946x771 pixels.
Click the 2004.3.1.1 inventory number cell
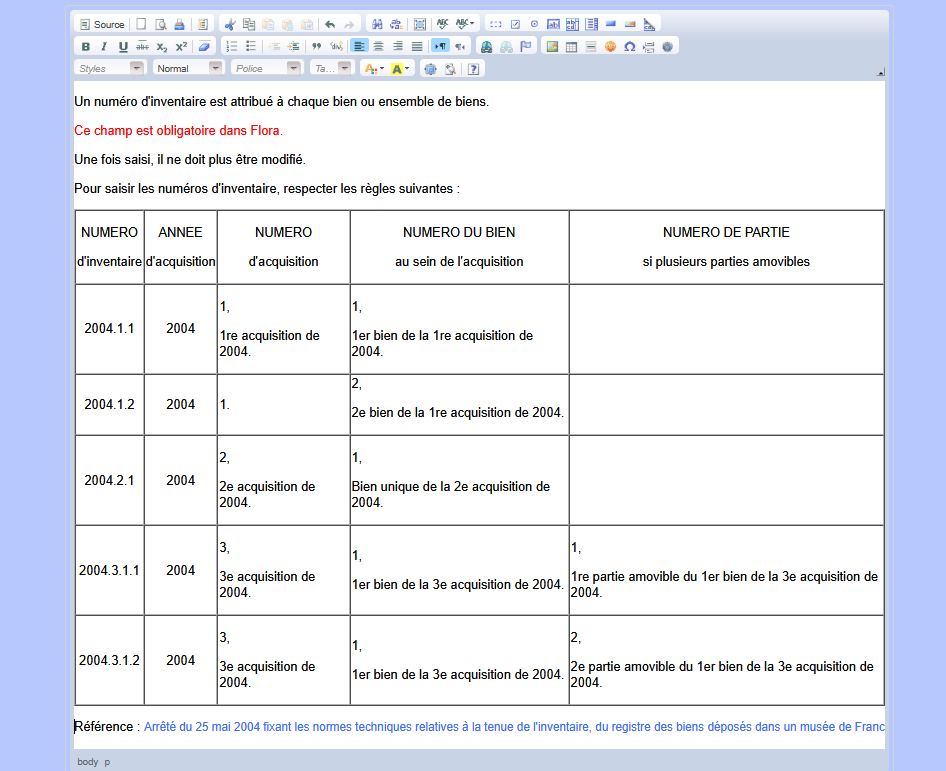coord(110,570)
